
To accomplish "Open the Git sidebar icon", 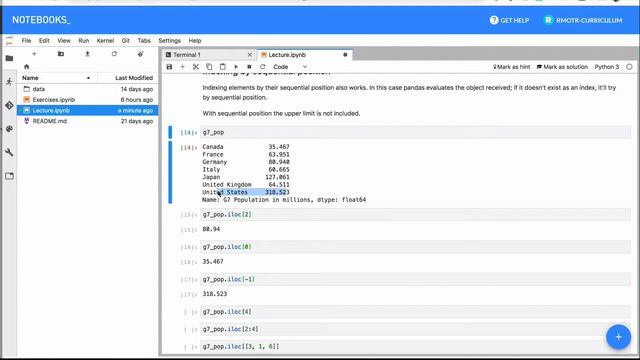I will [x=9, y=105].
